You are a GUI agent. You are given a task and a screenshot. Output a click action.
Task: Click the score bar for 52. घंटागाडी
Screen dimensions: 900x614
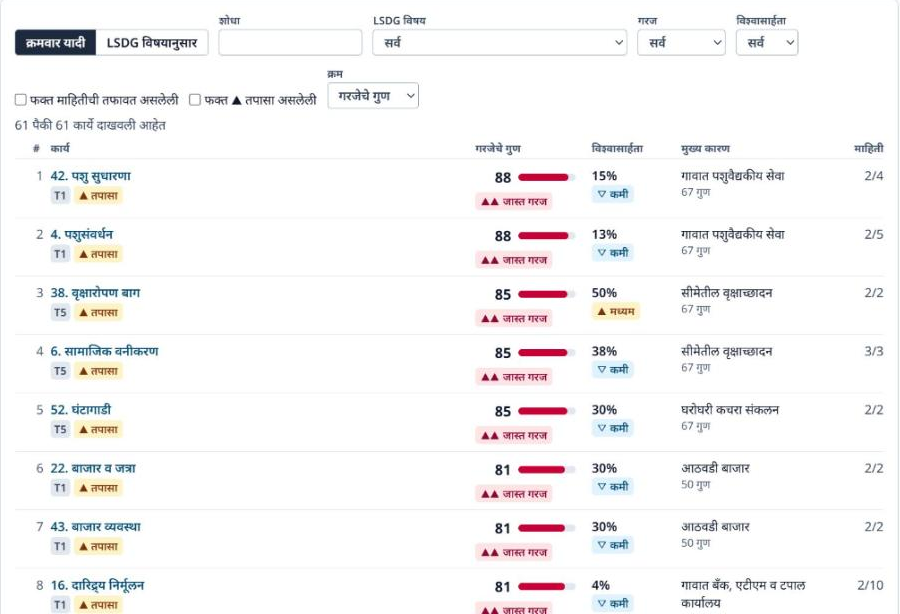[546, 411]
